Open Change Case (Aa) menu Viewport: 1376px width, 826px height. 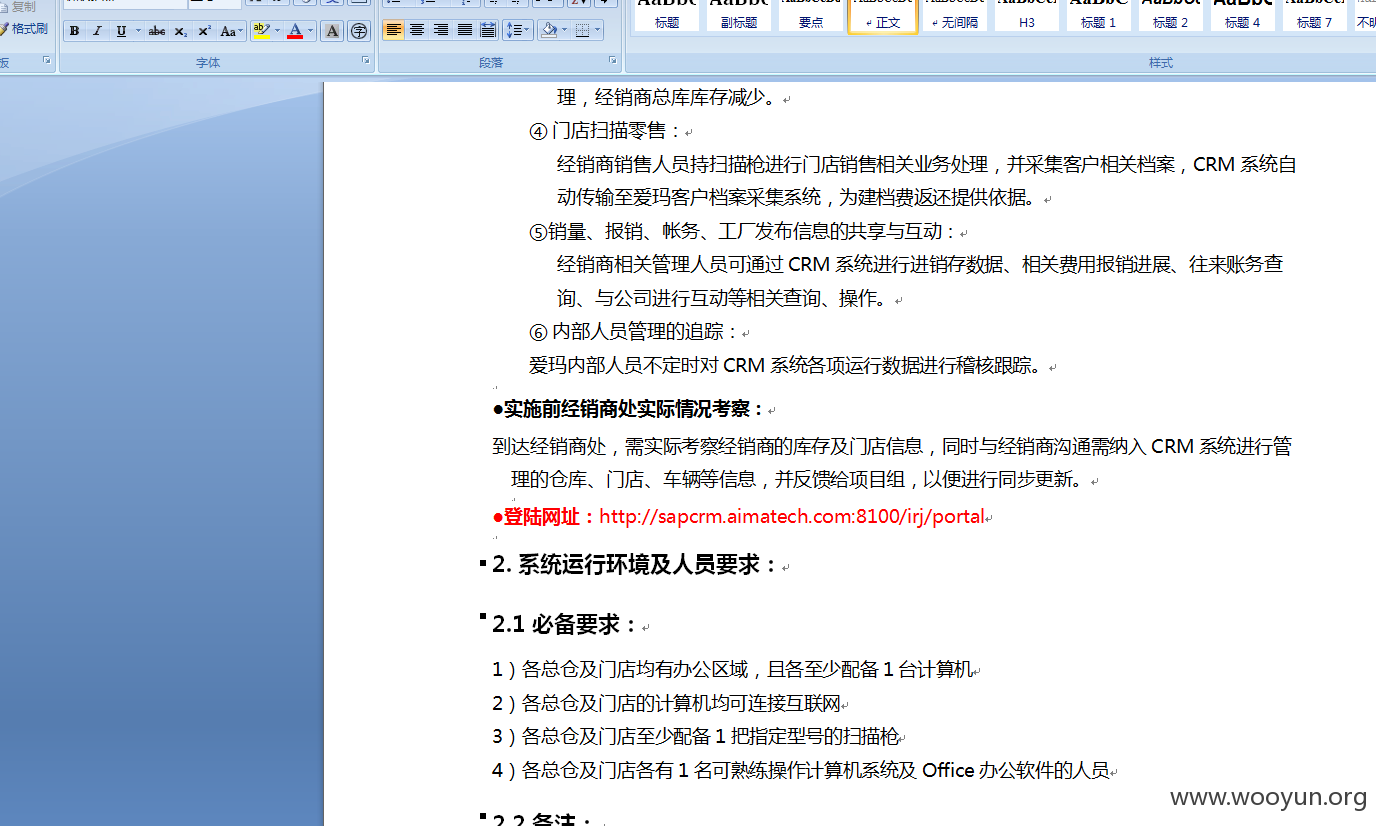[231, 31]
